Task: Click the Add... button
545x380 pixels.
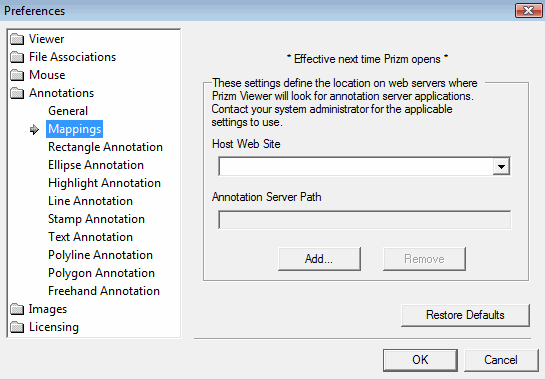Action: (x=319, y=259)
